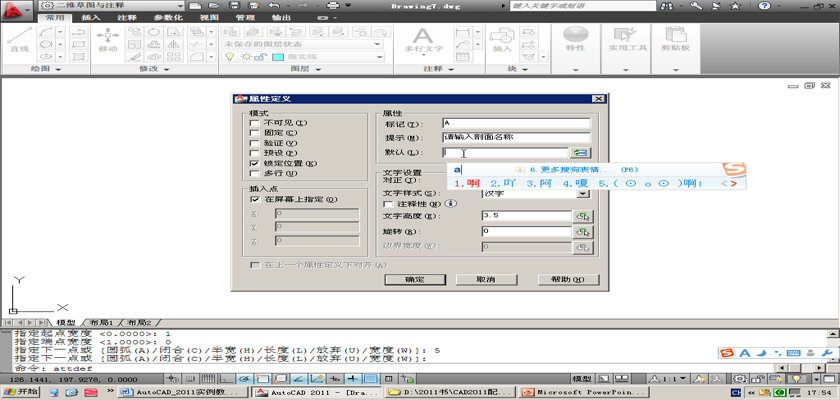Click the Mirror tool icon in Modify panel
This screenshot has width=840, height=400.
[x=173, y=44]
